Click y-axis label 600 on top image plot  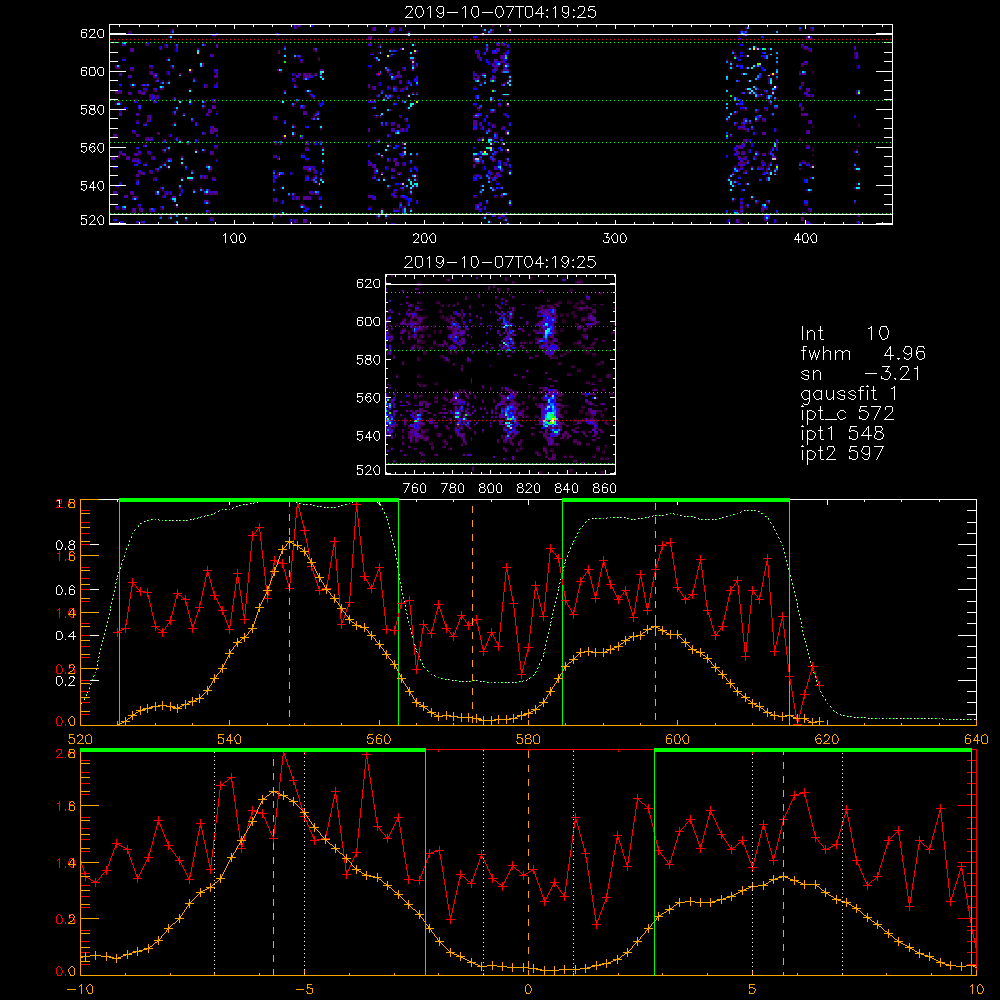[92, 71]
